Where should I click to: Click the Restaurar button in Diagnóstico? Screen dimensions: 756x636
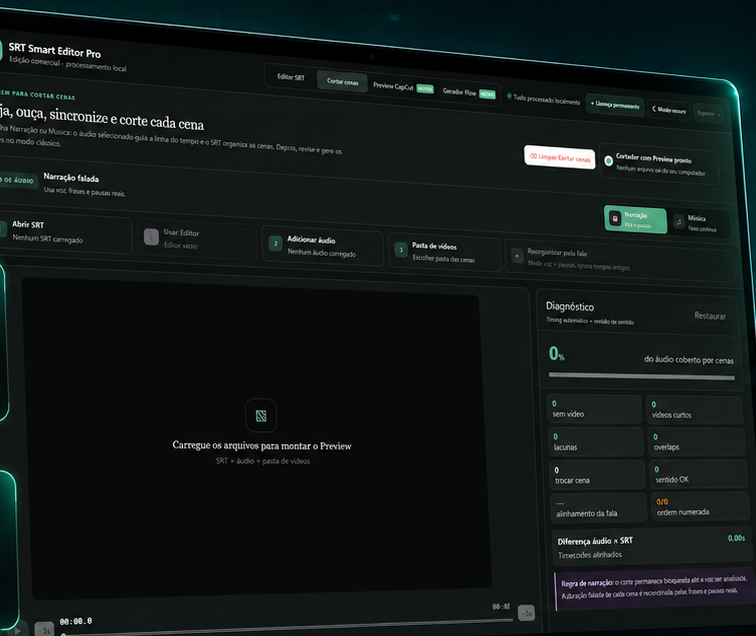(710, 316)
